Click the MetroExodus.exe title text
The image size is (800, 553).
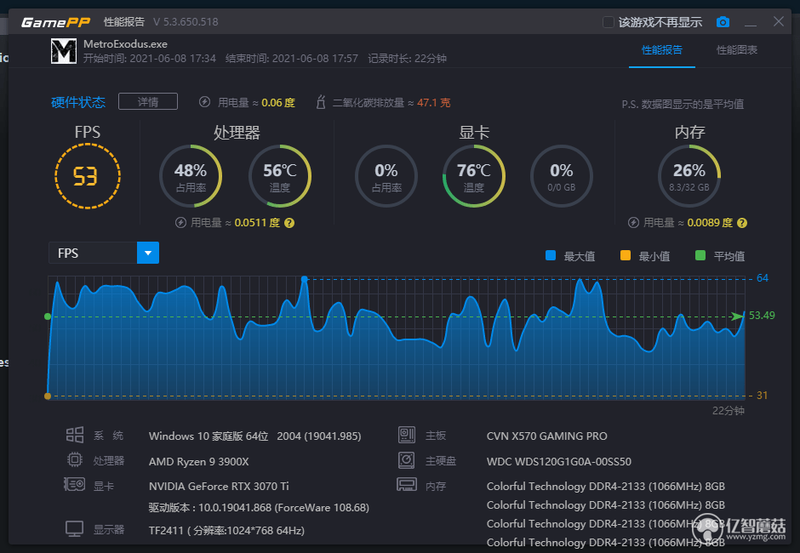coord(126,44)
